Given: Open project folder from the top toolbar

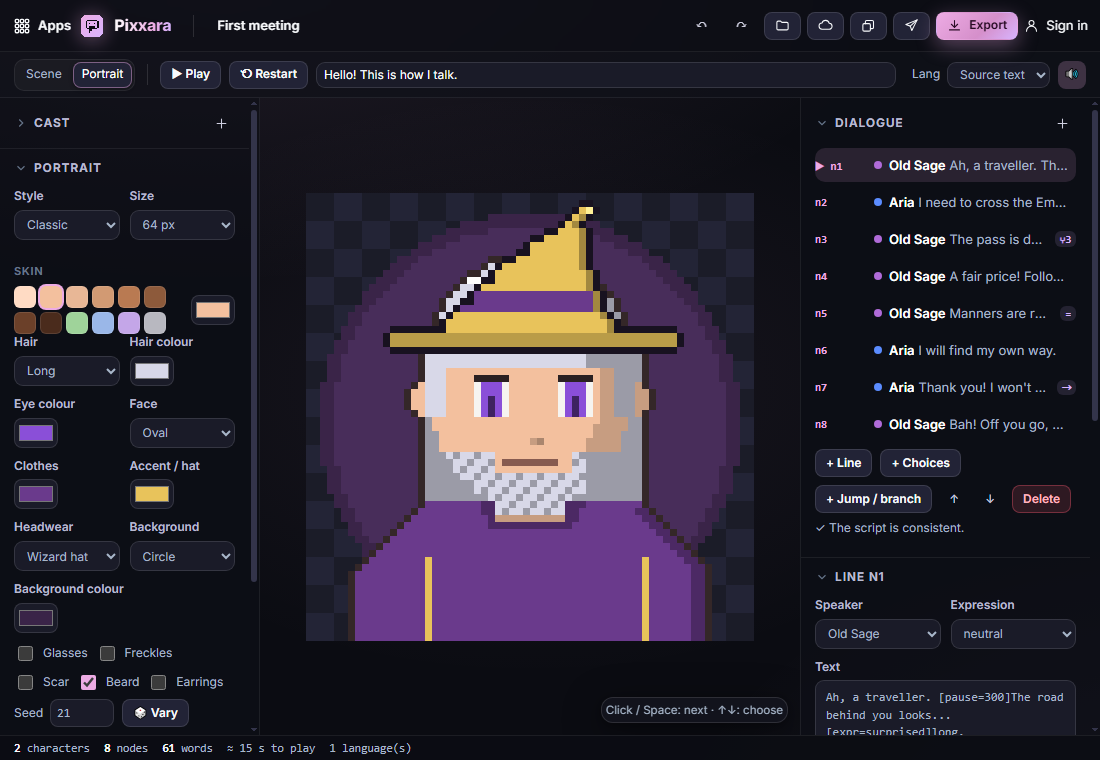Looking at the screenshot, I should [782, 26].
